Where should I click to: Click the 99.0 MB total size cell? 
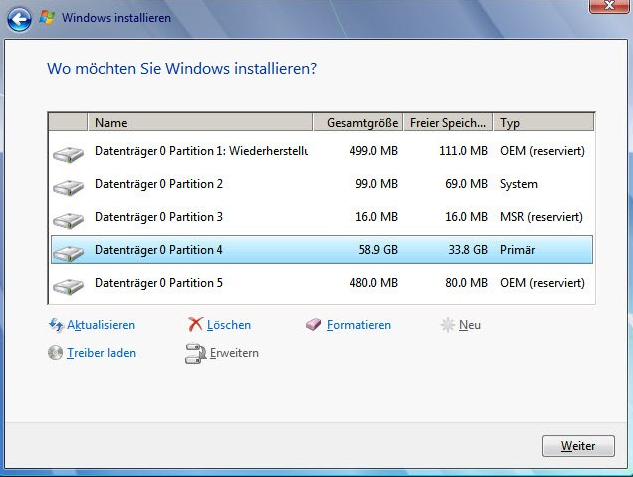point(376,184)
